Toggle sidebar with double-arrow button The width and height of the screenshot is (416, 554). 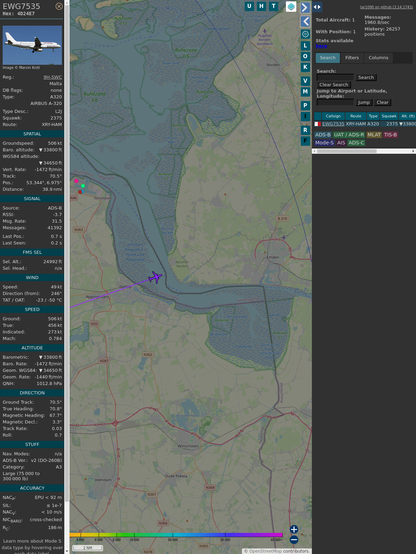click(317, 7)
